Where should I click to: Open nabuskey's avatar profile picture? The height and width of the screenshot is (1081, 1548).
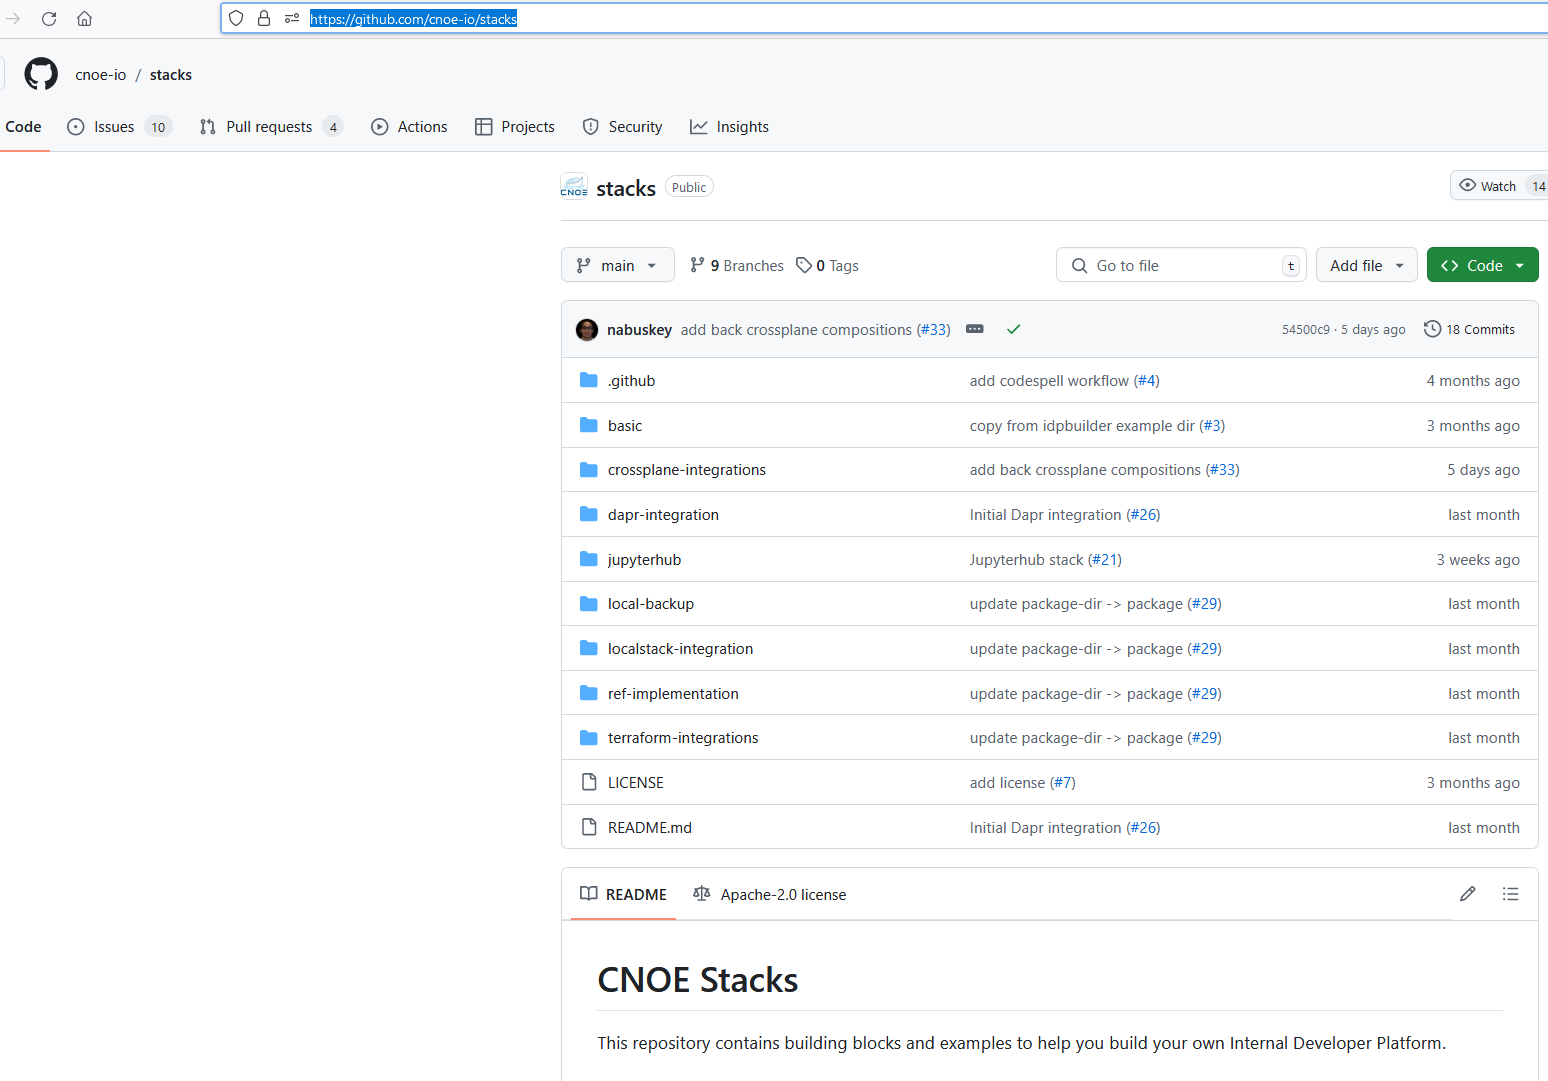[x=587, y=329]
